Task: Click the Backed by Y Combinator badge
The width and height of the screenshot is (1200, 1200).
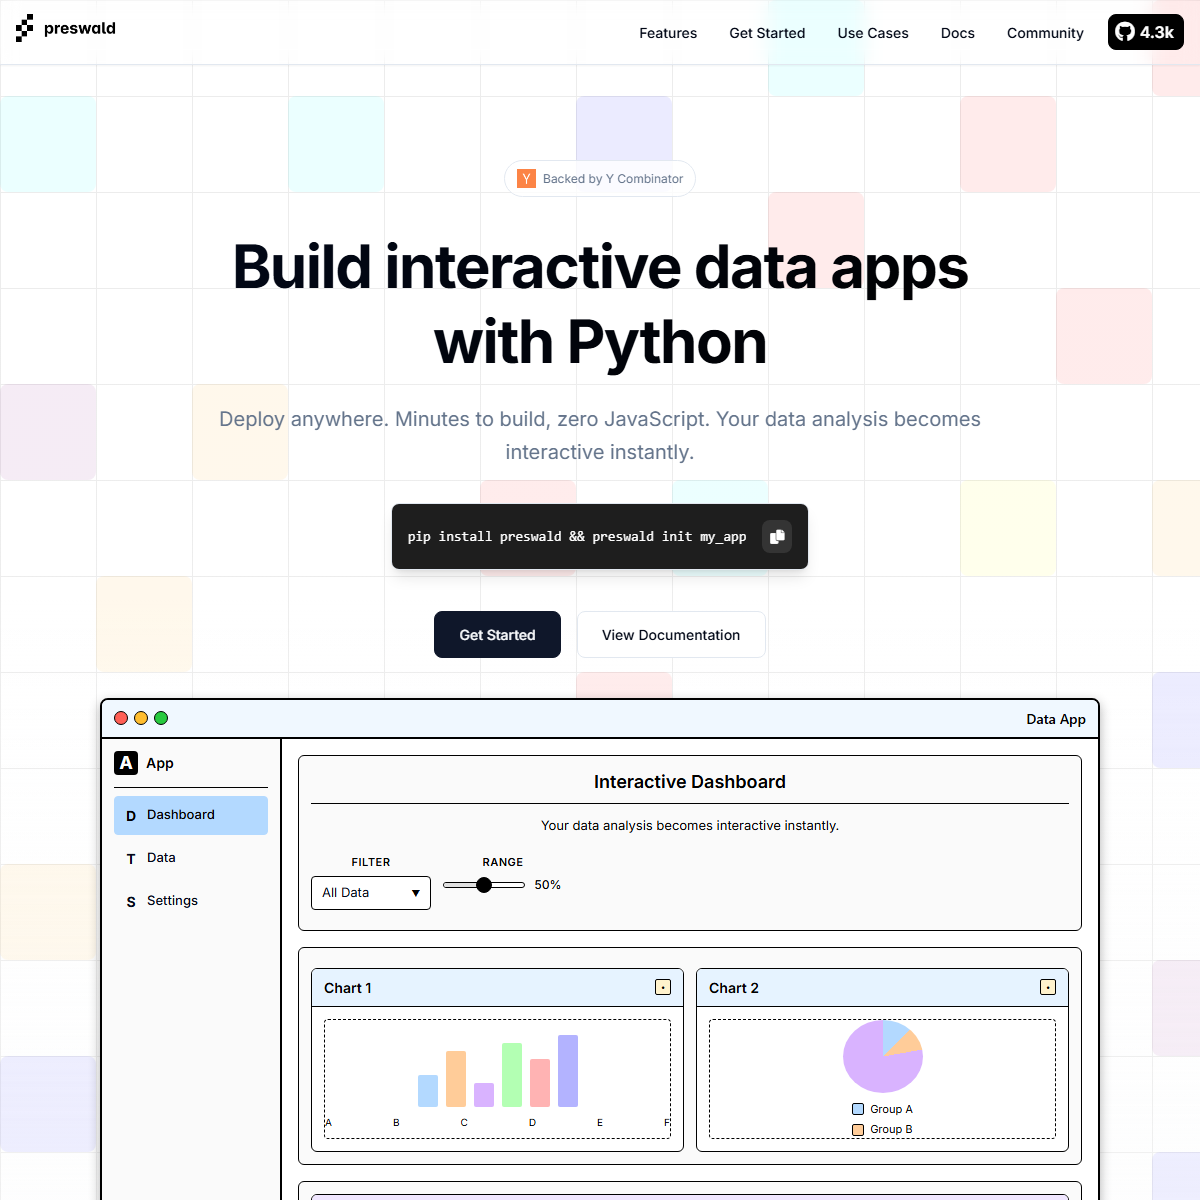Action: coord(600,179)
